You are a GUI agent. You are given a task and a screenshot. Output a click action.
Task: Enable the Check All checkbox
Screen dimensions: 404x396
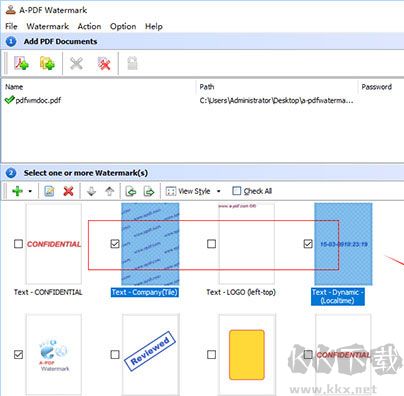pos(236,191)
